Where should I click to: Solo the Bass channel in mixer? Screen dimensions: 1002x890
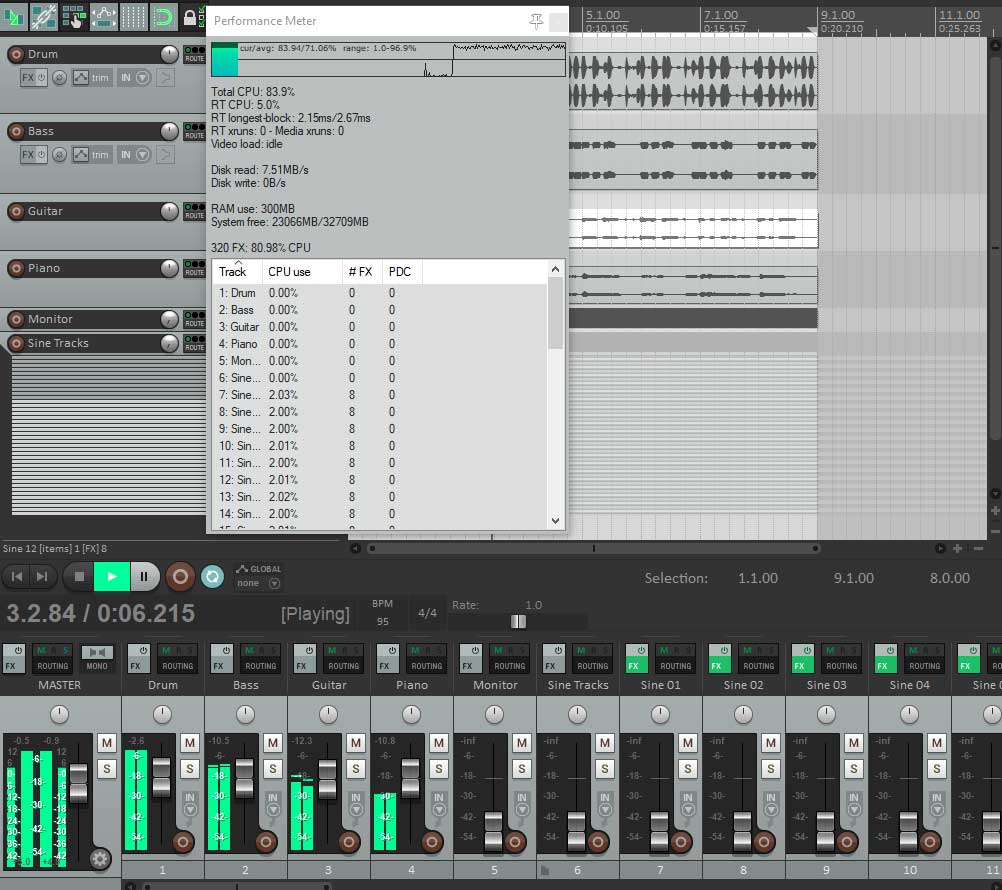pyautogui.click(x=273, y=768)
